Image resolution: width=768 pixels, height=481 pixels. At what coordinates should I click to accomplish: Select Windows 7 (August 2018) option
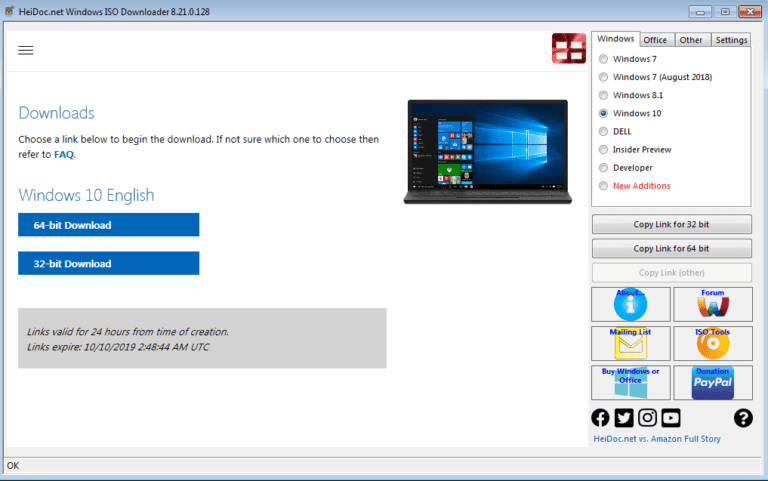[x=656, y=77]
